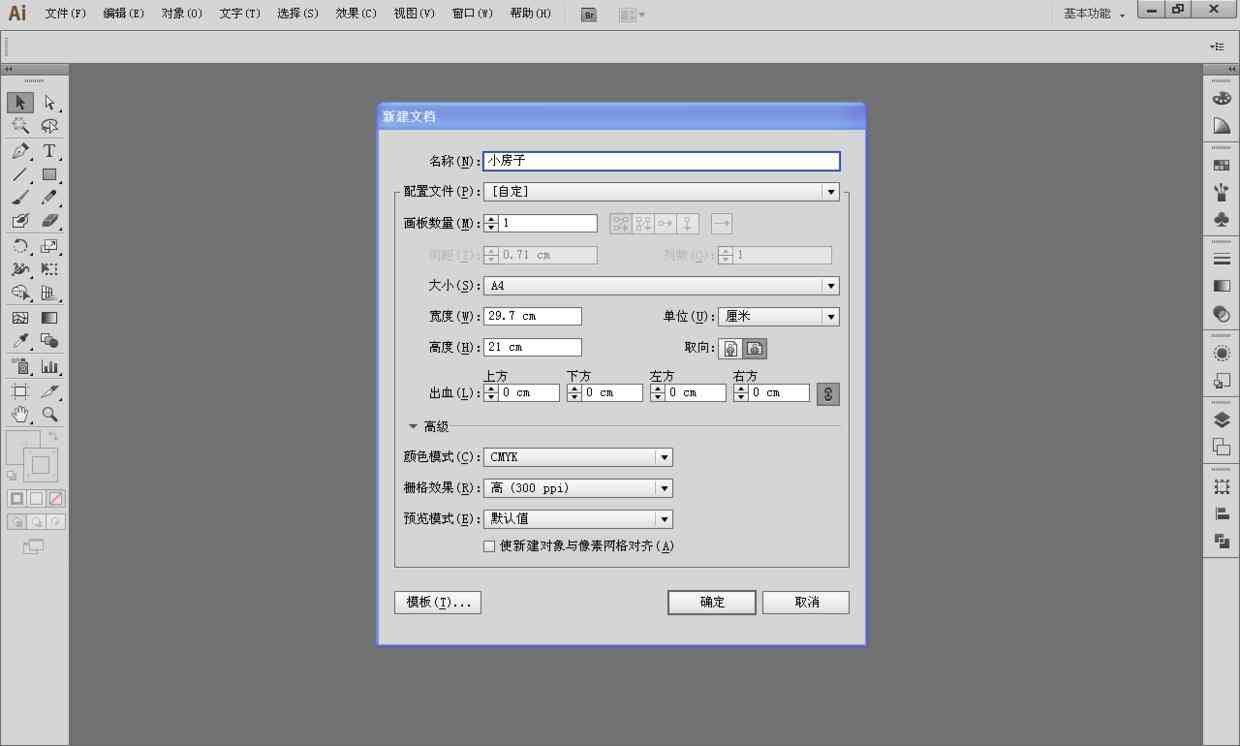Toggle change screen mode button

coord(33,547)
